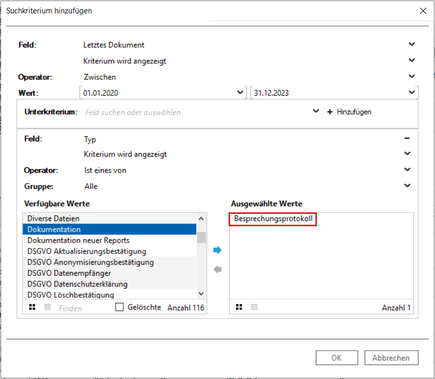Deselect all icon under Ausgewählte Werte list

[254, 307]
